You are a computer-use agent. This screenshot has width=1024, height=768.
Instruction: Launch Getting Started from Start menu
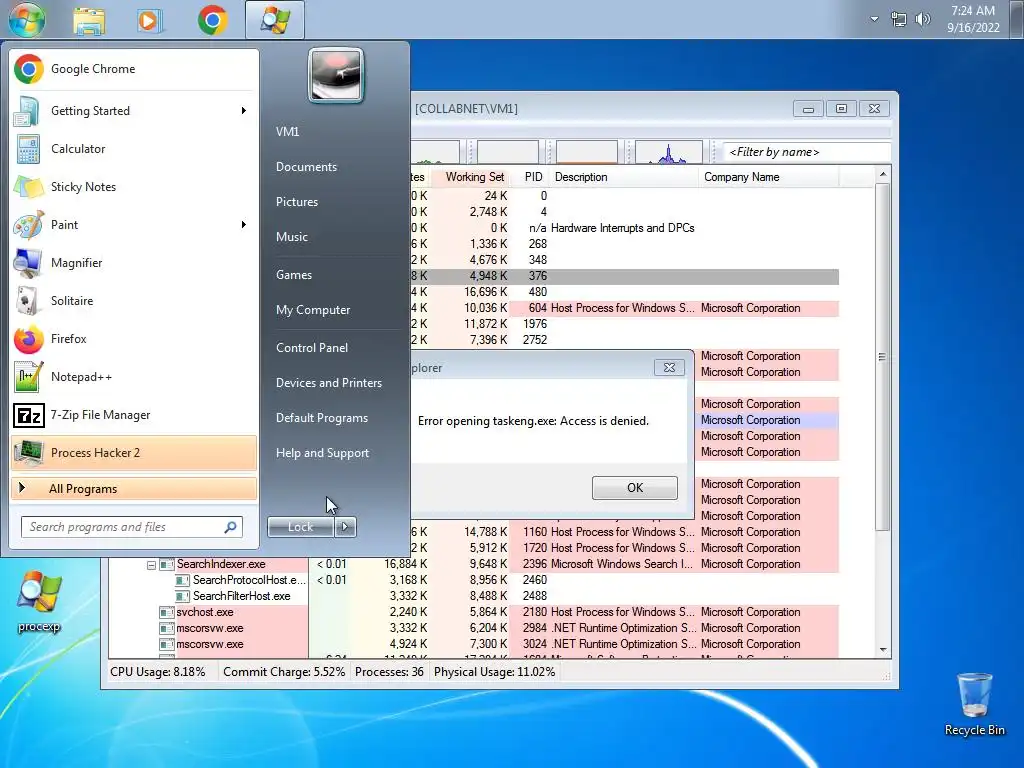tap(134, 111)
